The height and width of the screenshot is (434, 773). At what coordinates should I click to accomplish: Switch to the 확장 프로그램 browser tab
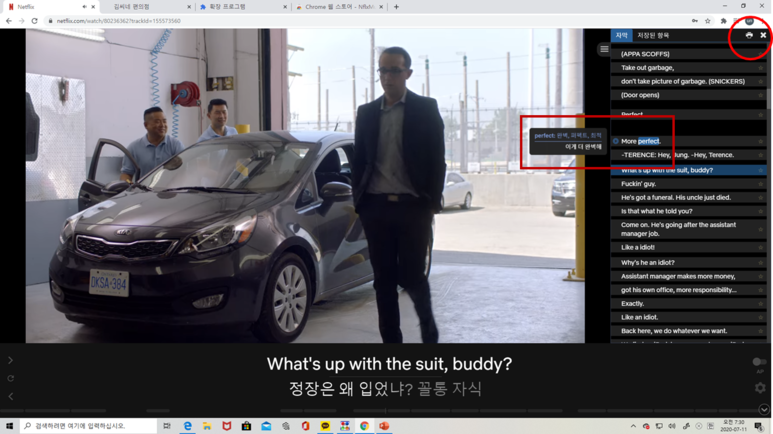pos(242,7)
